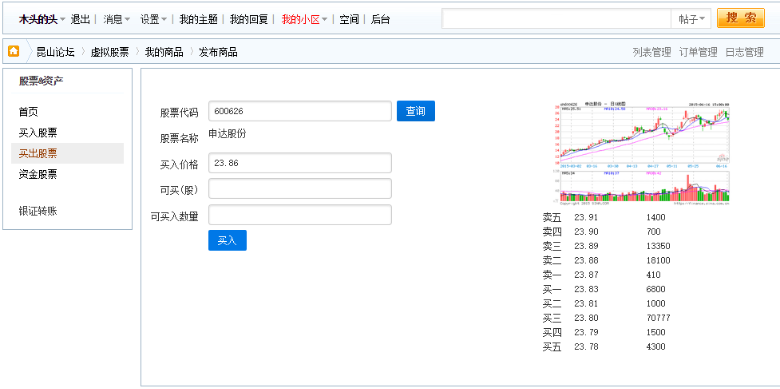Viewport: 780px width, 389px height.
Task: Navigate to 我的商品 breadcrumb
Action: [164, 52]
